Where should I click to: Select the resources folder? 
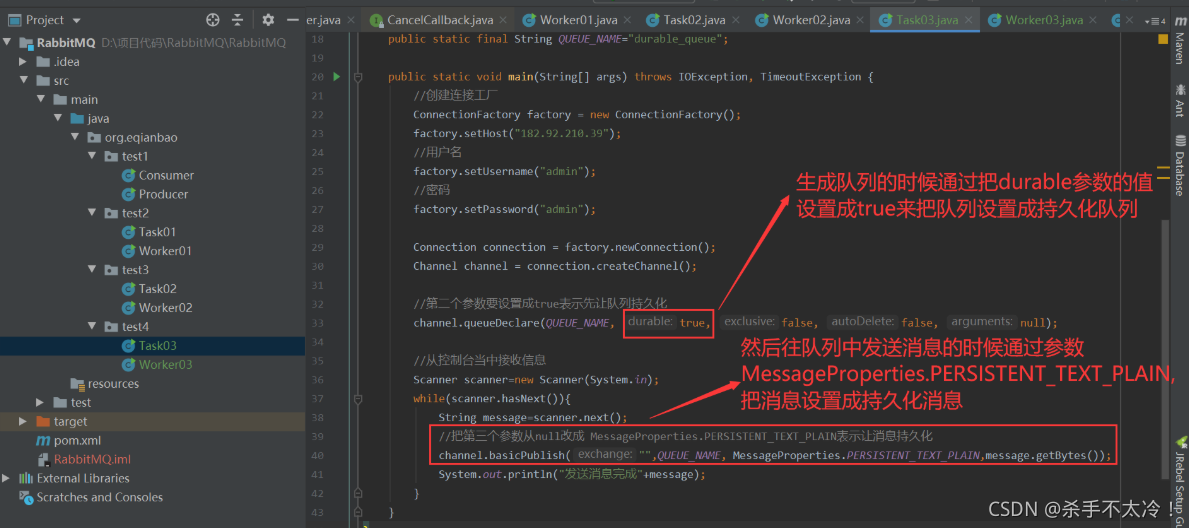[x=113, y=384]
